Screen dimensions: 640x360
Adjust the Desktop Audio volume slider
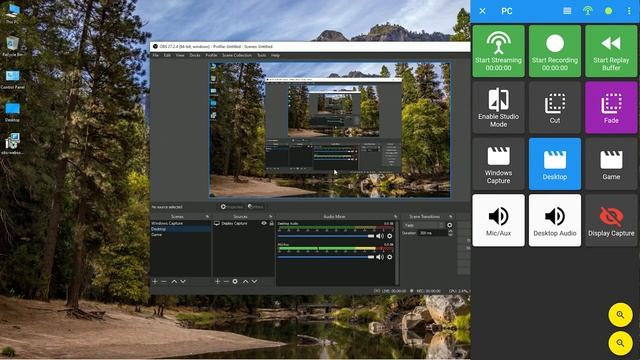click(x=326, y=236)
